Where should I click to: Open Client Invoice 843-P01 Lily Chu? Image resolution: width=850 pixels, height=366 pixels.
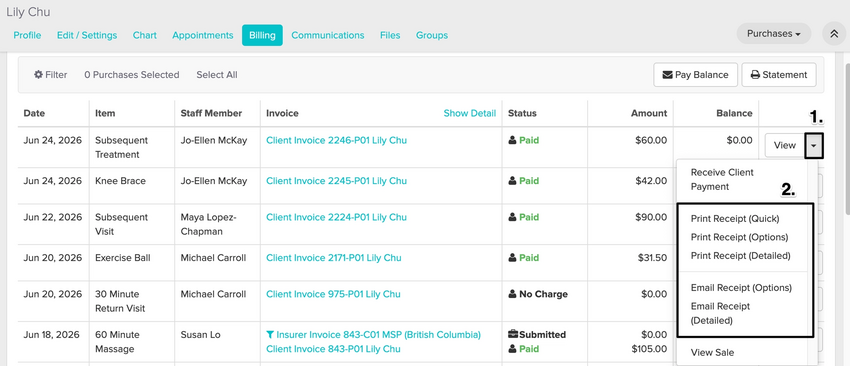coord(333,349)
